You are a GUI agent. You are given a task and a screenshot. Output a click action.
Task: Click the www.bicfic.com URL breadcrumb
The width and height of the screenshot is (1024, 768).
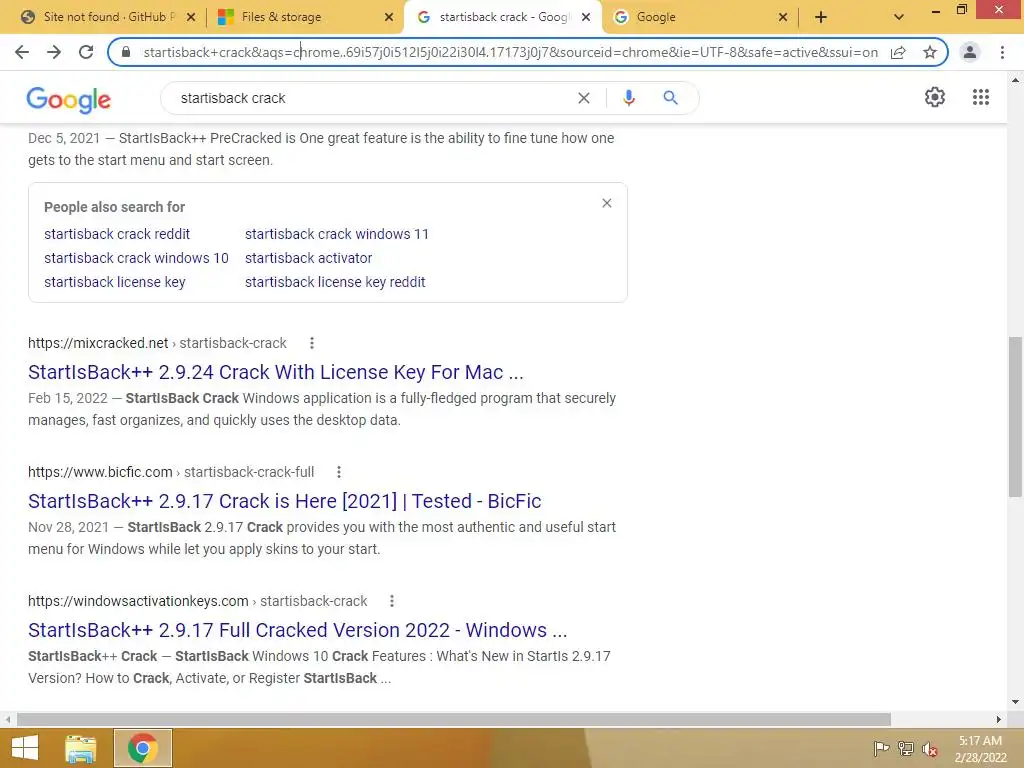coord(171,472)
